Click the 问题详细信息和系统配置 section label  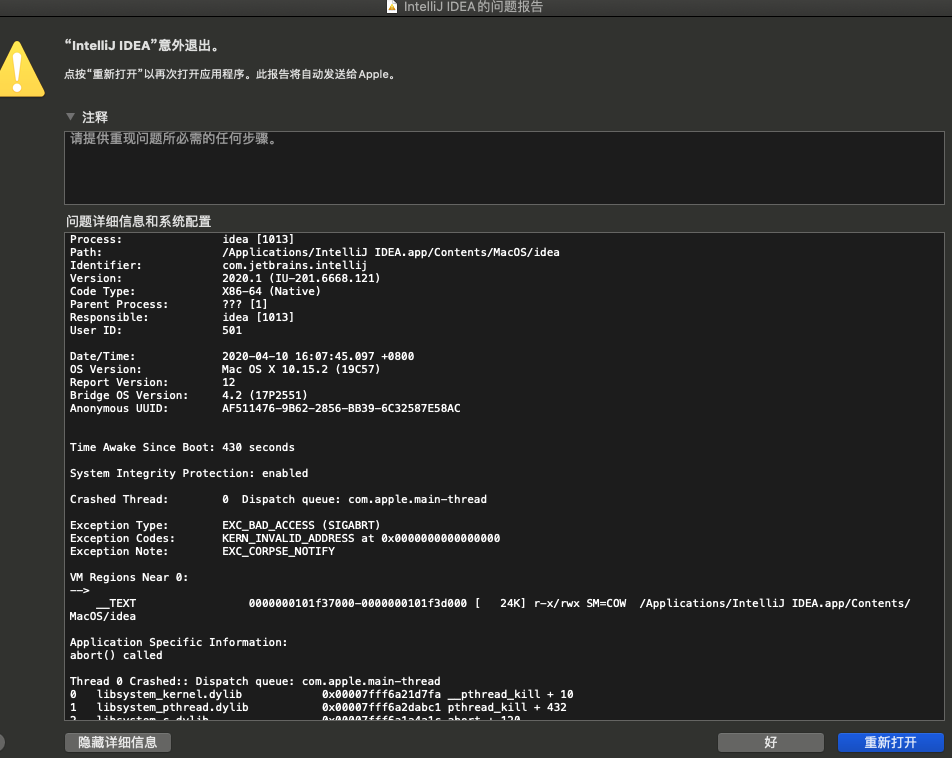click(138, 222)
